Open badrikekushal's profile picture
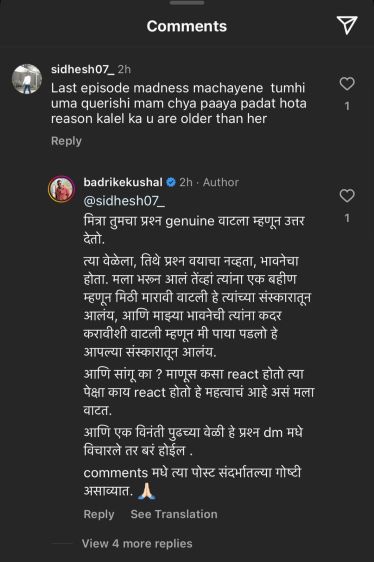Viewport: 374px width, 562px height. point(62,189)
